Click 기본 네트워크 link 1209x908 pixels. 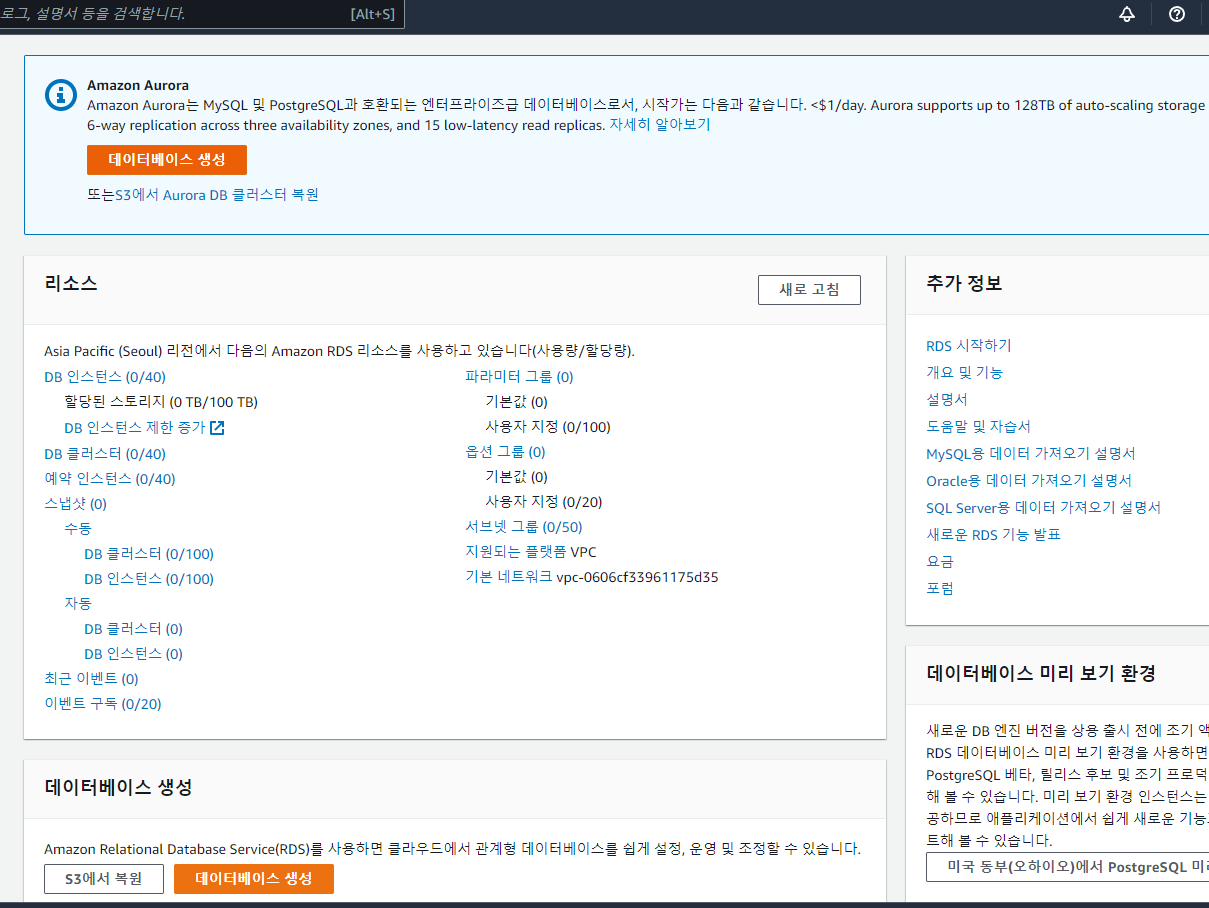click(x=509, y=577)
